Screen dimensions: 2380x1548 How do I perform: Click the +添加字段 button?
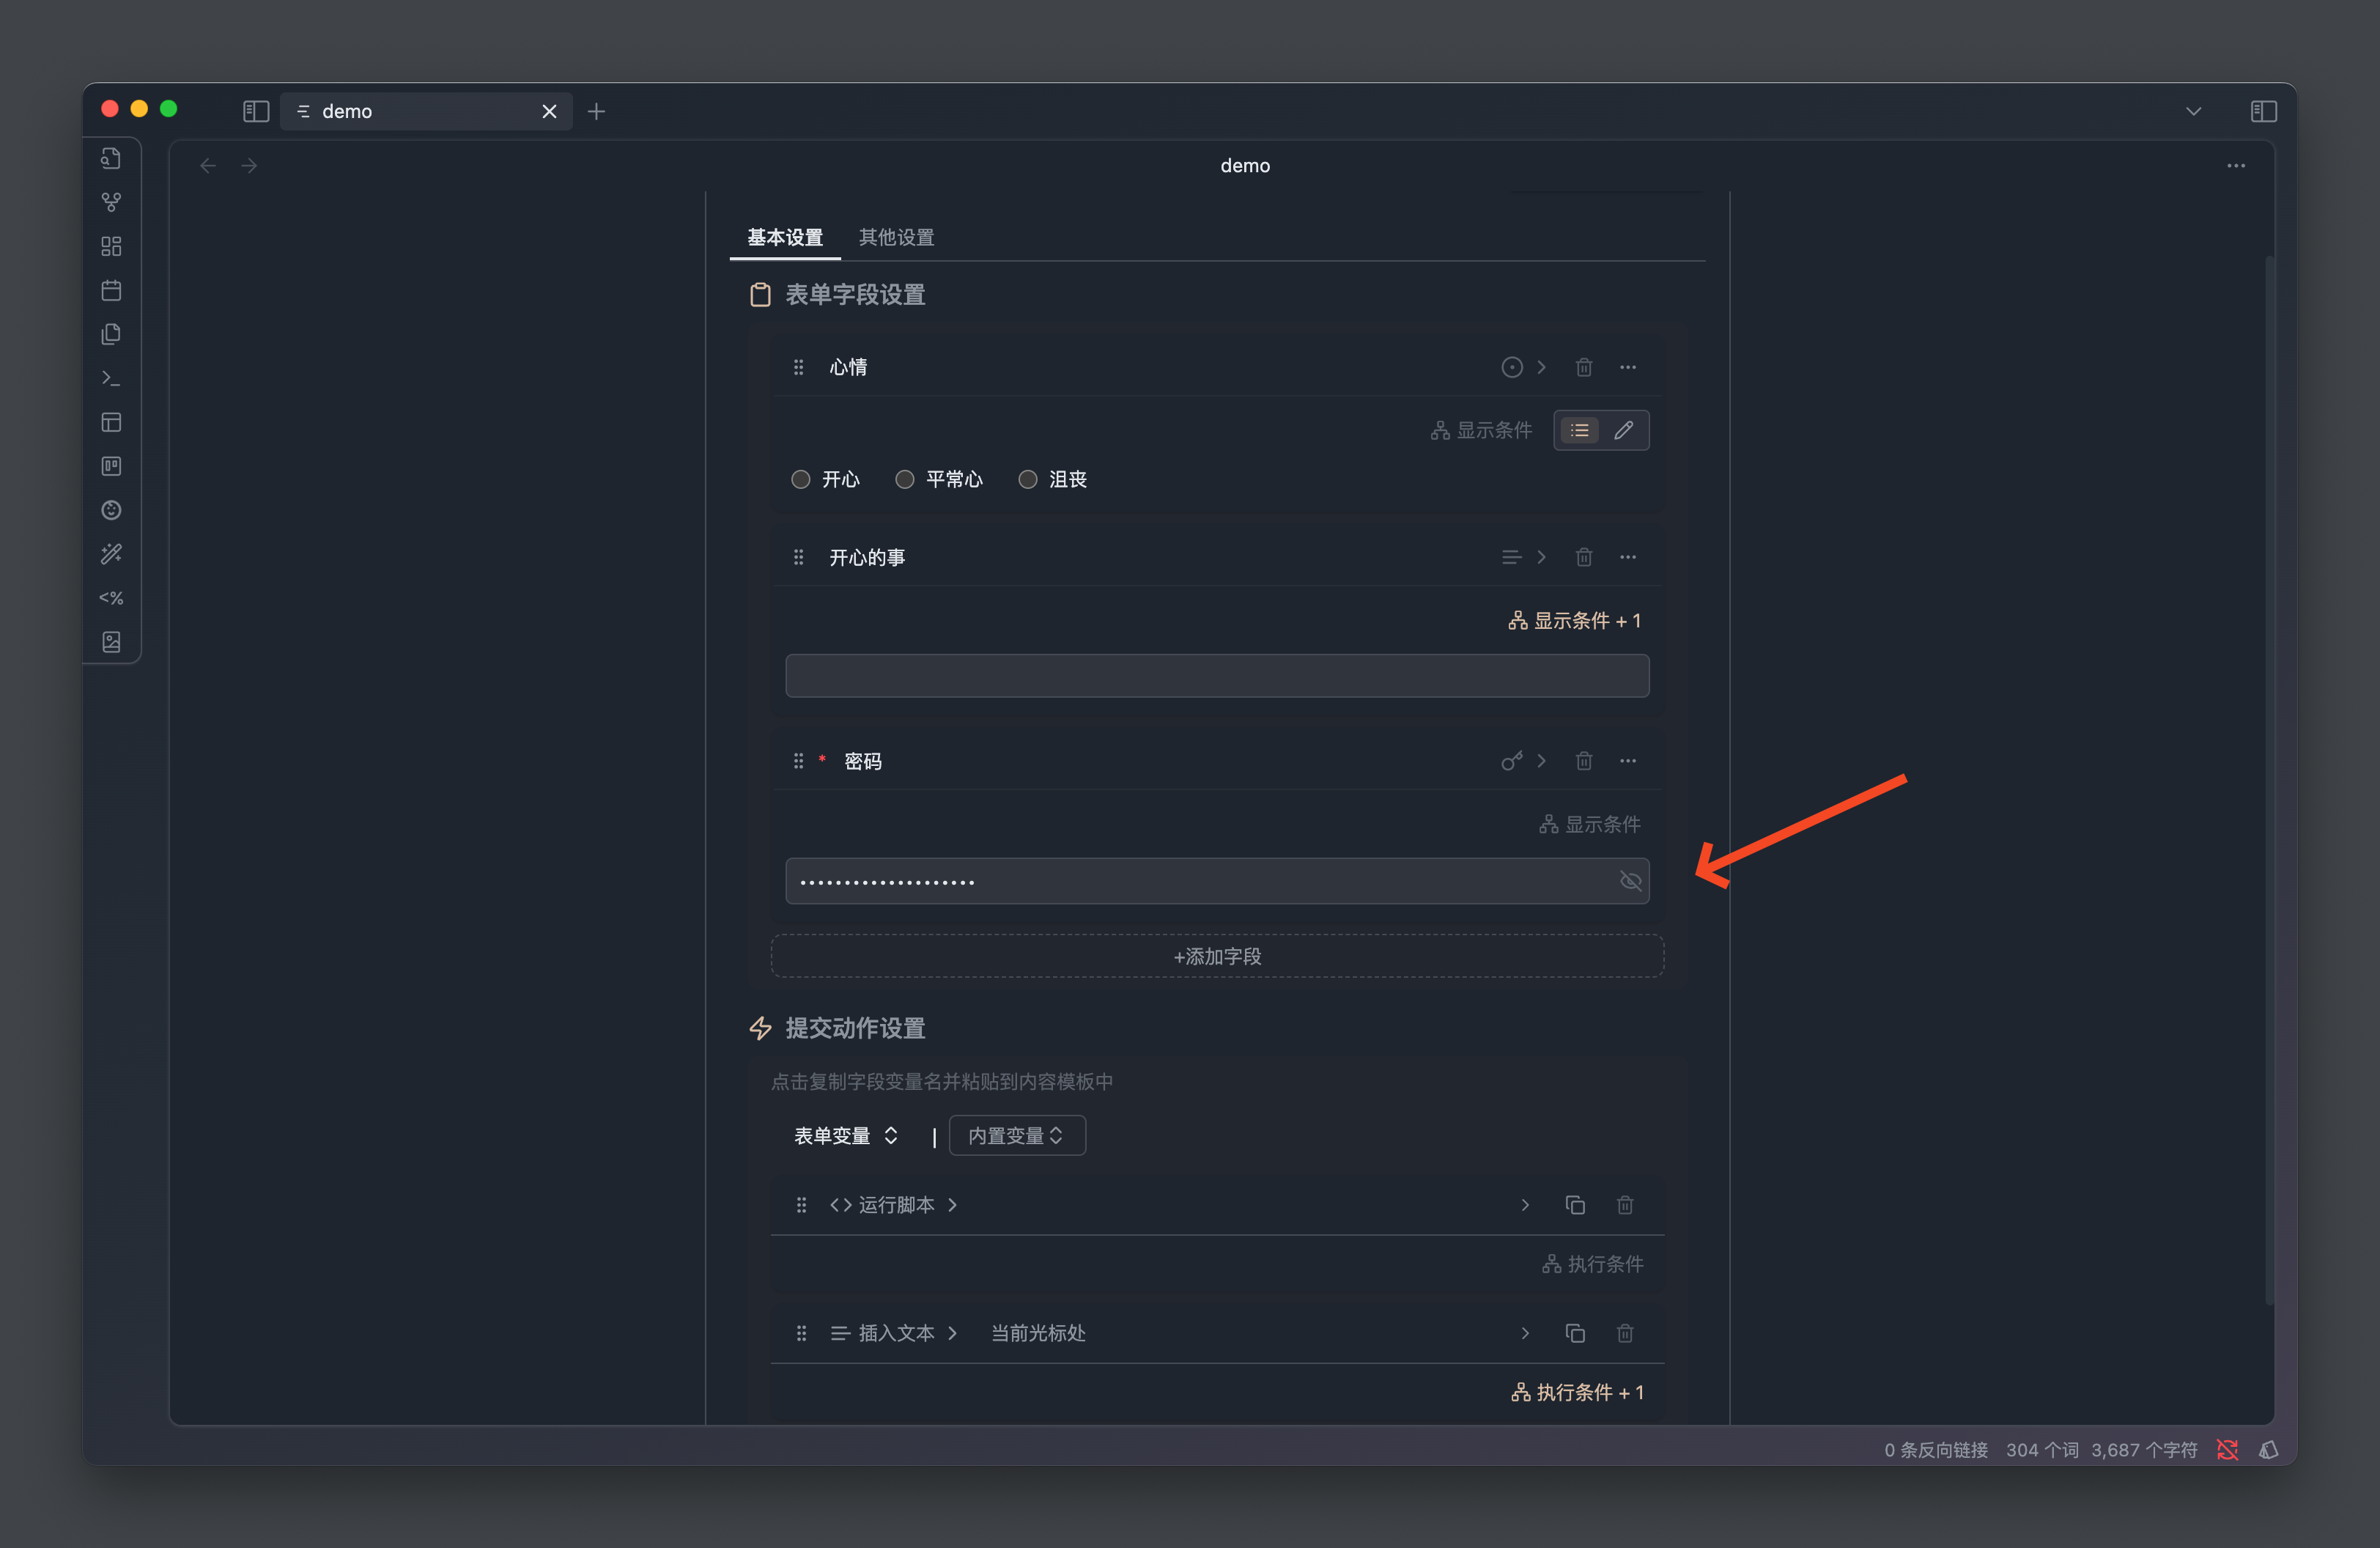[1216, 956]
